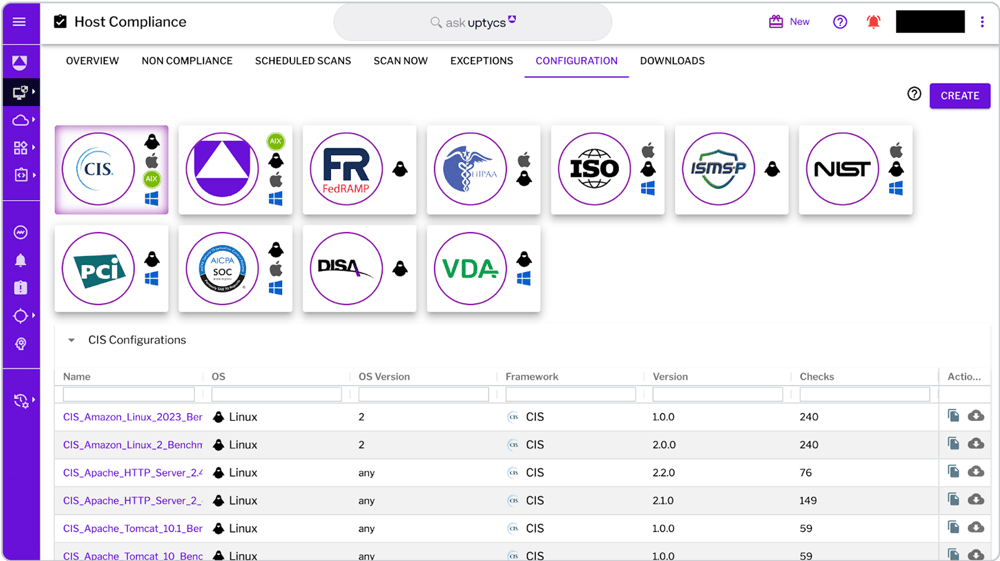
Task: Open the endpoint devices sidebar icon
Action: click(x=20, y=92)
